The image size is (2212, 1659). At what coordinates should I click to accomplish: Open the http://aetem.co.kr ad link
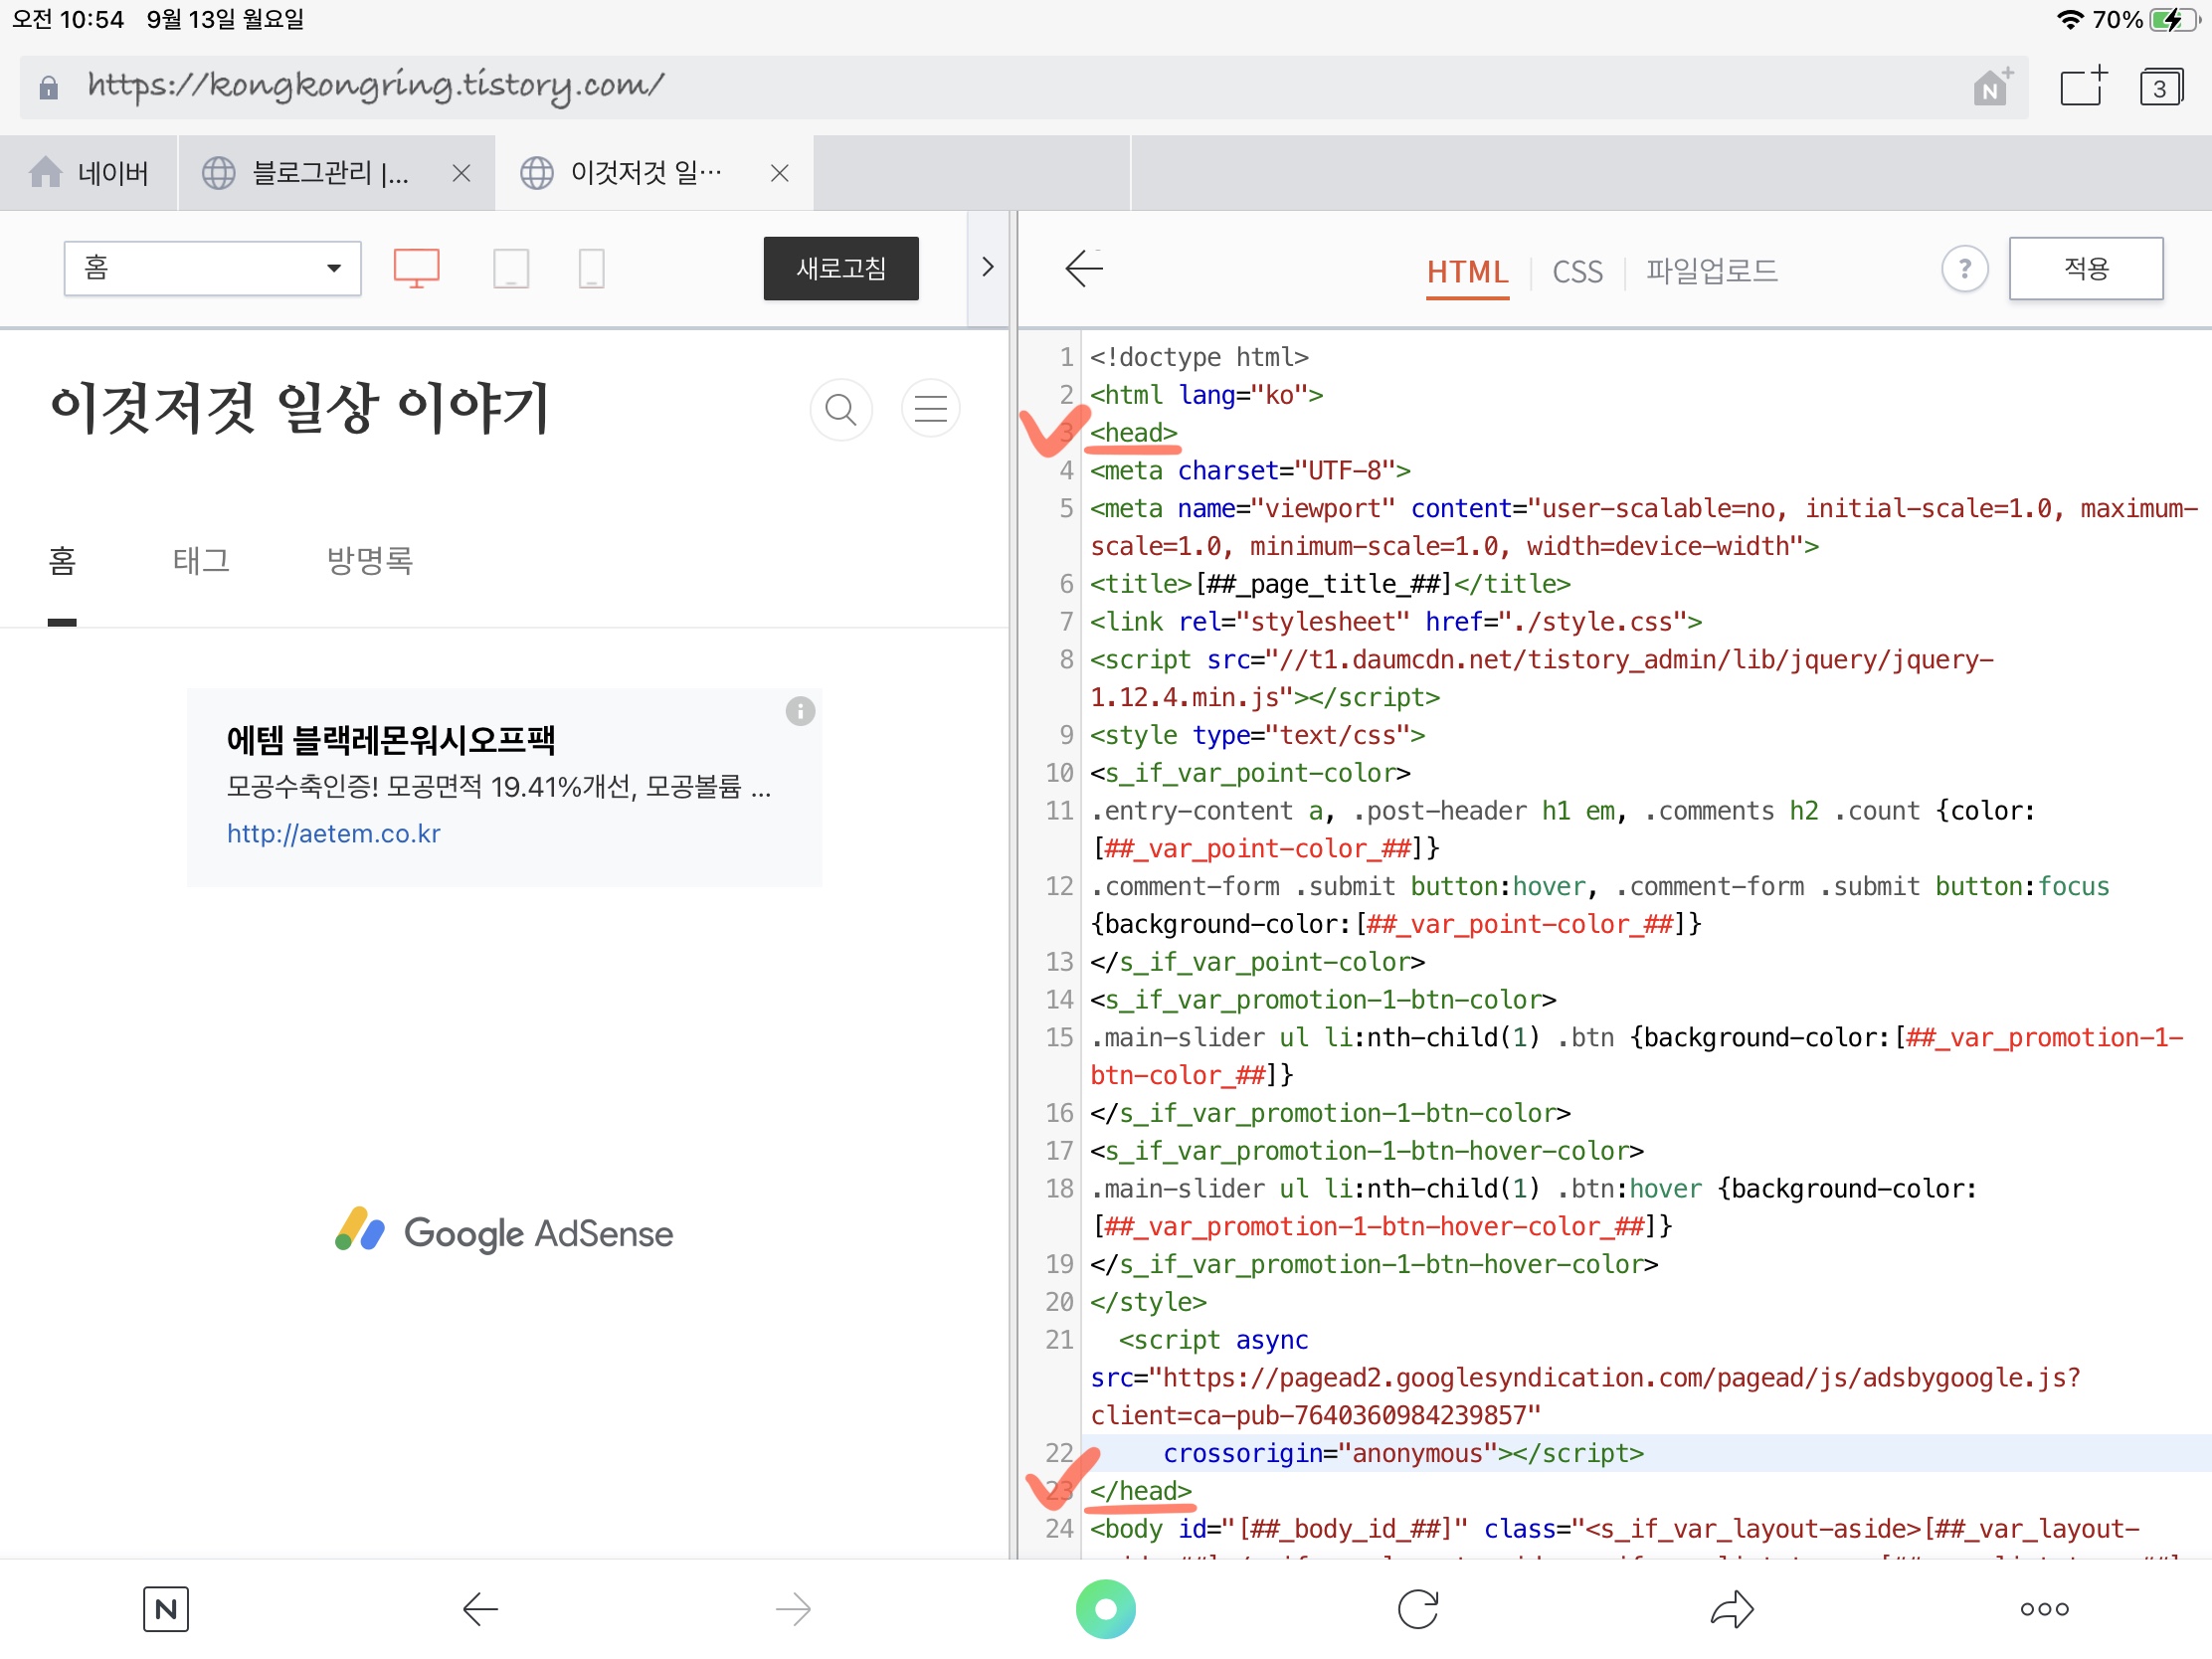(333, 834)
